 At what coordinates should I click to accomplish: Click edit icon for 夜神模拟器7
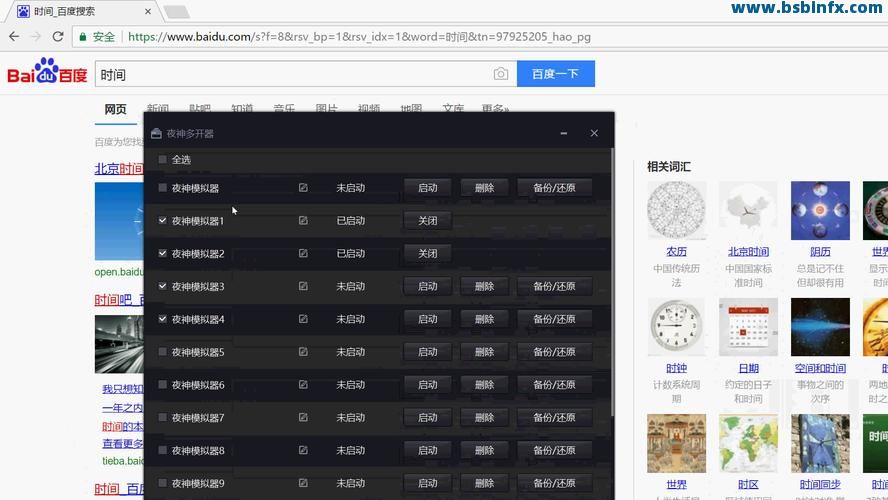pyautogui.click(x=303, y=417)
